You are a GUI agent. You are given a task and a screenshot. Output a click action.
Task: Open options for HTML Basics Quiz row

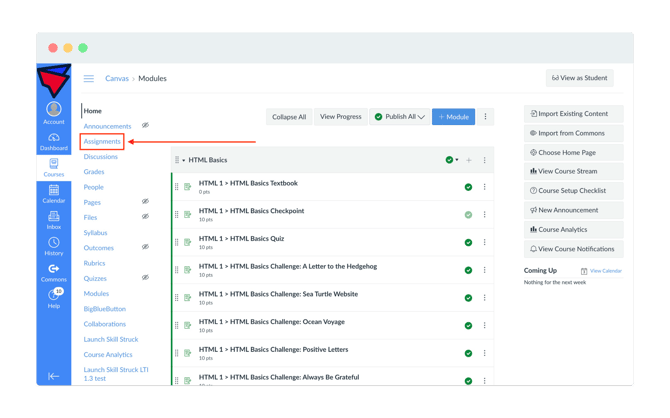(x=485, y=242)
